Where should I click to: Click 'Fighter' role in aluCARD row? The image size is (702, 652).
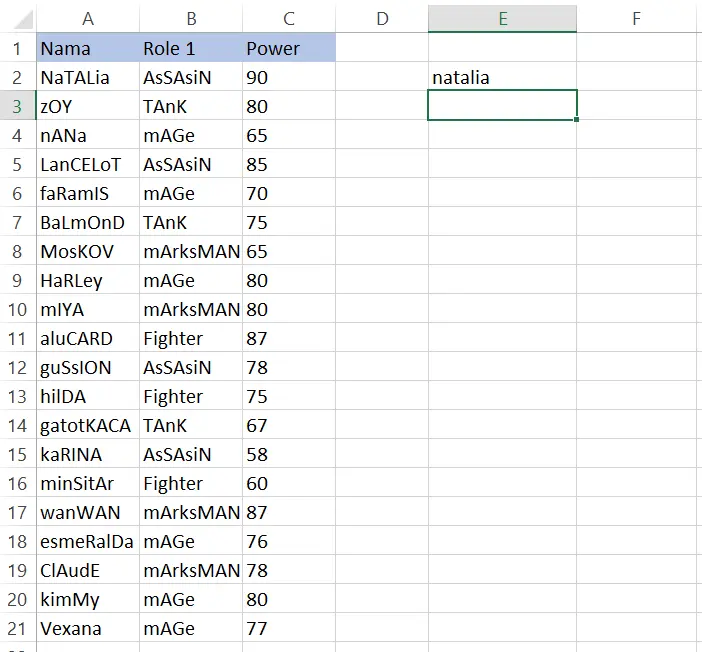coord(191,338)
